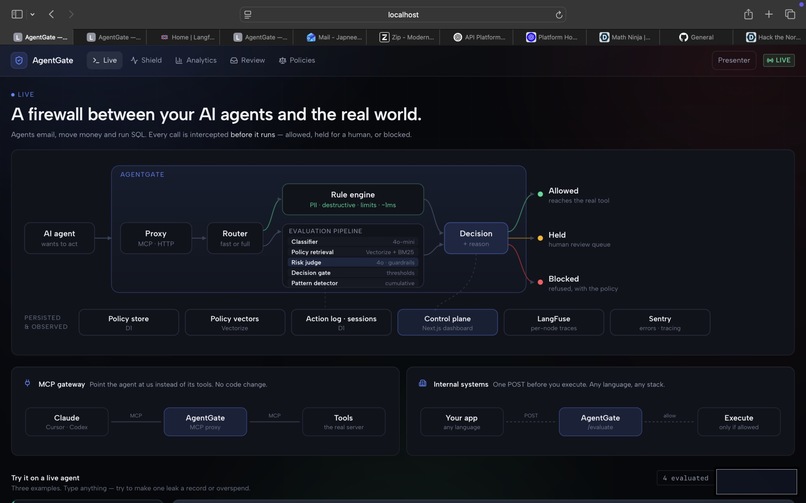Click the MCP gateway plug icon
The image size is (806, 503).
coord(27,383)
